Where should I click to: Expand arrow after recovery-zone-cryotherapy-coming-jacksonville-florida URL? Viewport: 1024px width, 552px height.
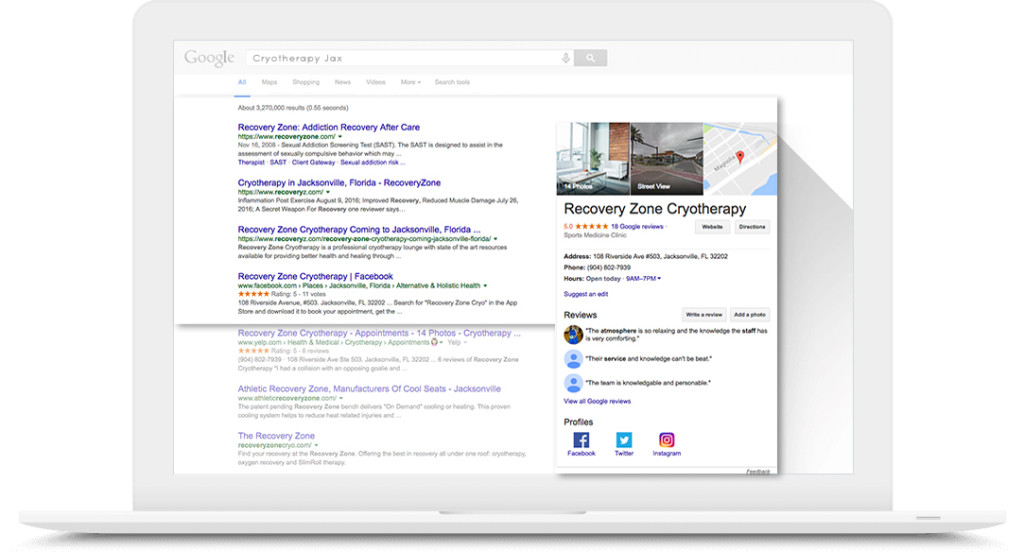[x=495, y=239]
